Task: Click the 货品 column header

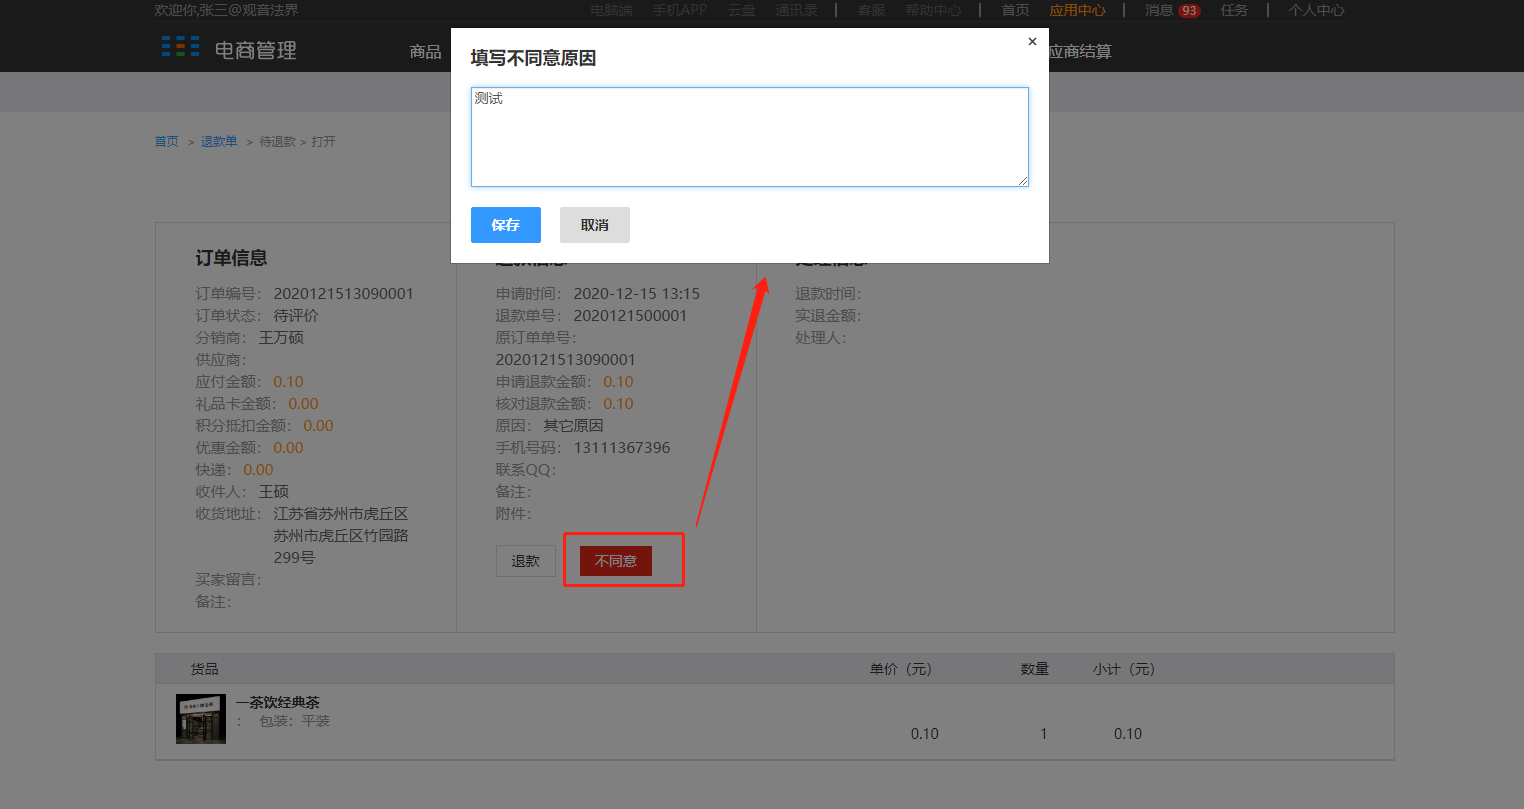Action: click(204, 669)
